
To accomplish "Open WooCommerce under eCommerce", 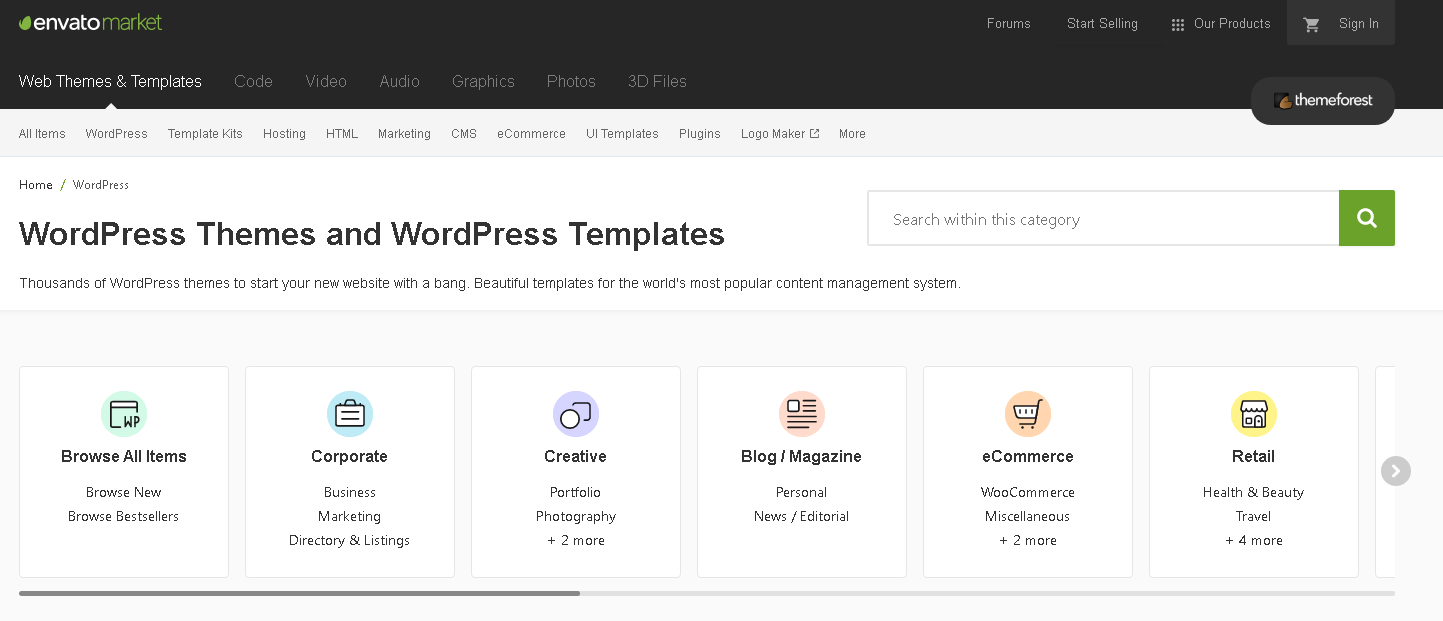I will pyautogui.click(x=1028, y=492).
